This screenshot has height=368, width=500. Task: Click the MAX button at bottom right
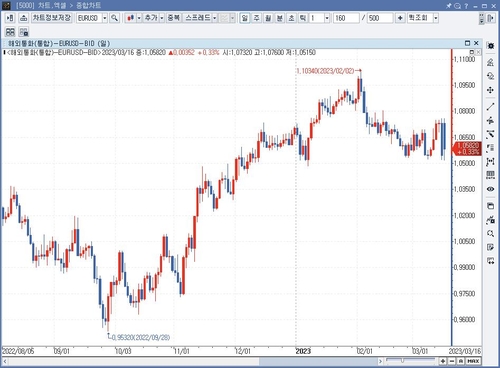[473, 361]
